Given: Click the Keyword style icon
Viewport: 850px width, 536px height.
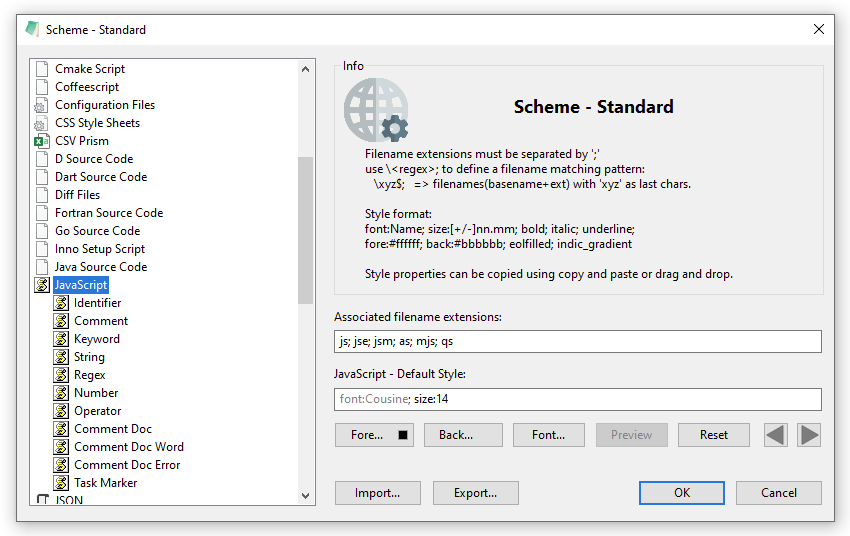Looking at the screenshot, I should coord(61,339).
